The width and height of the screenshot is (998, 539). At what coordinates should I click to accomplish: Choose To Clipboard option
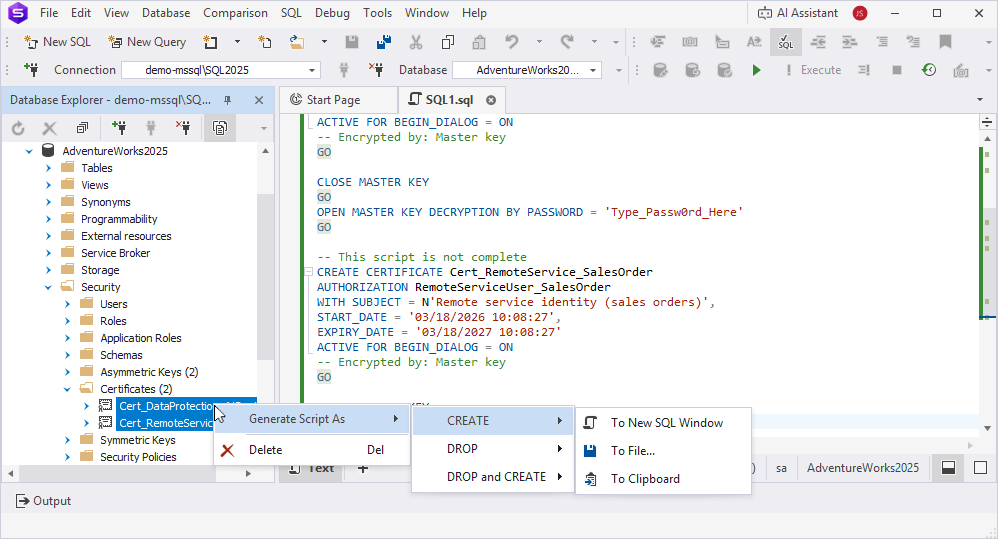coord(663,479)
